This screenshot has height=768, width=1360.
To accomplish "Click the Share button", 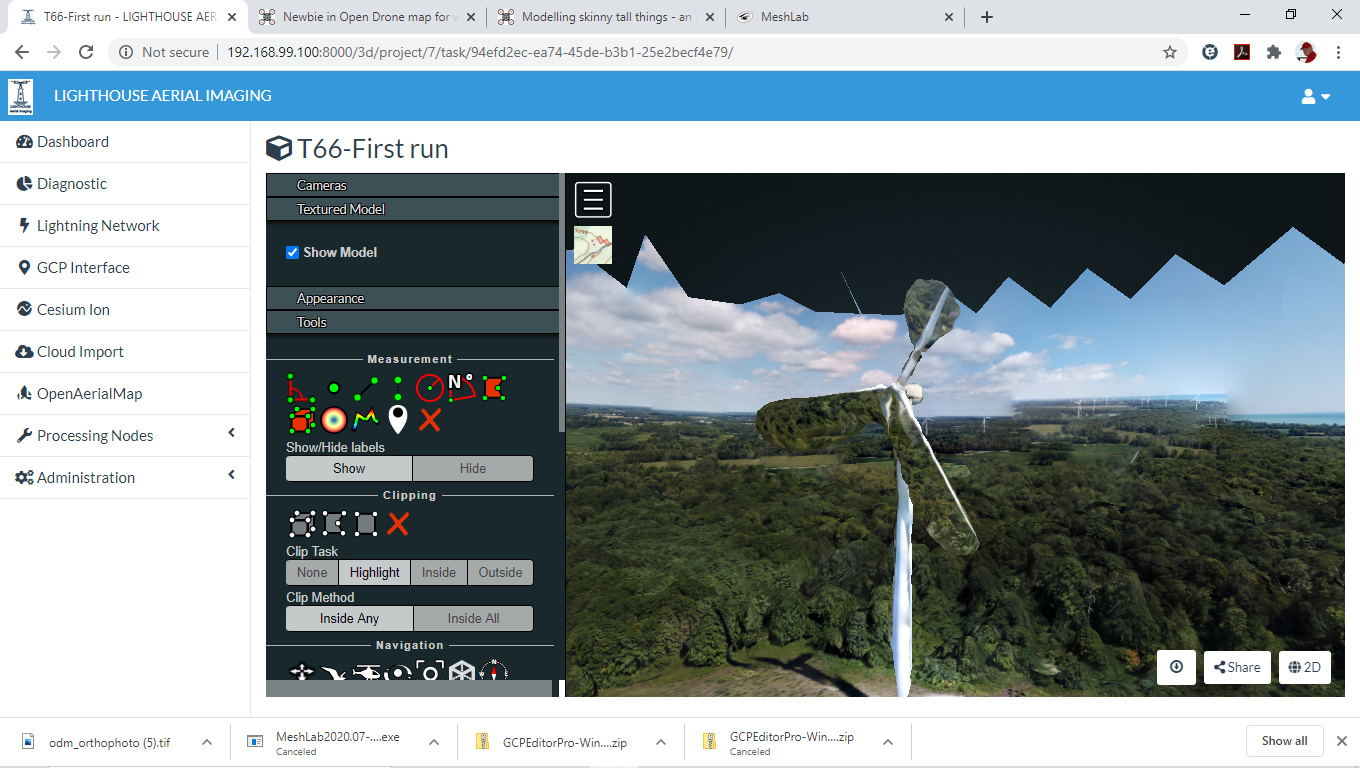I will [1237, 667].
